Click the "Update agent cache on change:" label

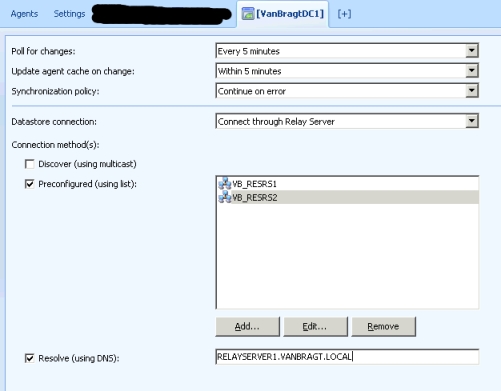pyautogui.click(x=73, y=71)
